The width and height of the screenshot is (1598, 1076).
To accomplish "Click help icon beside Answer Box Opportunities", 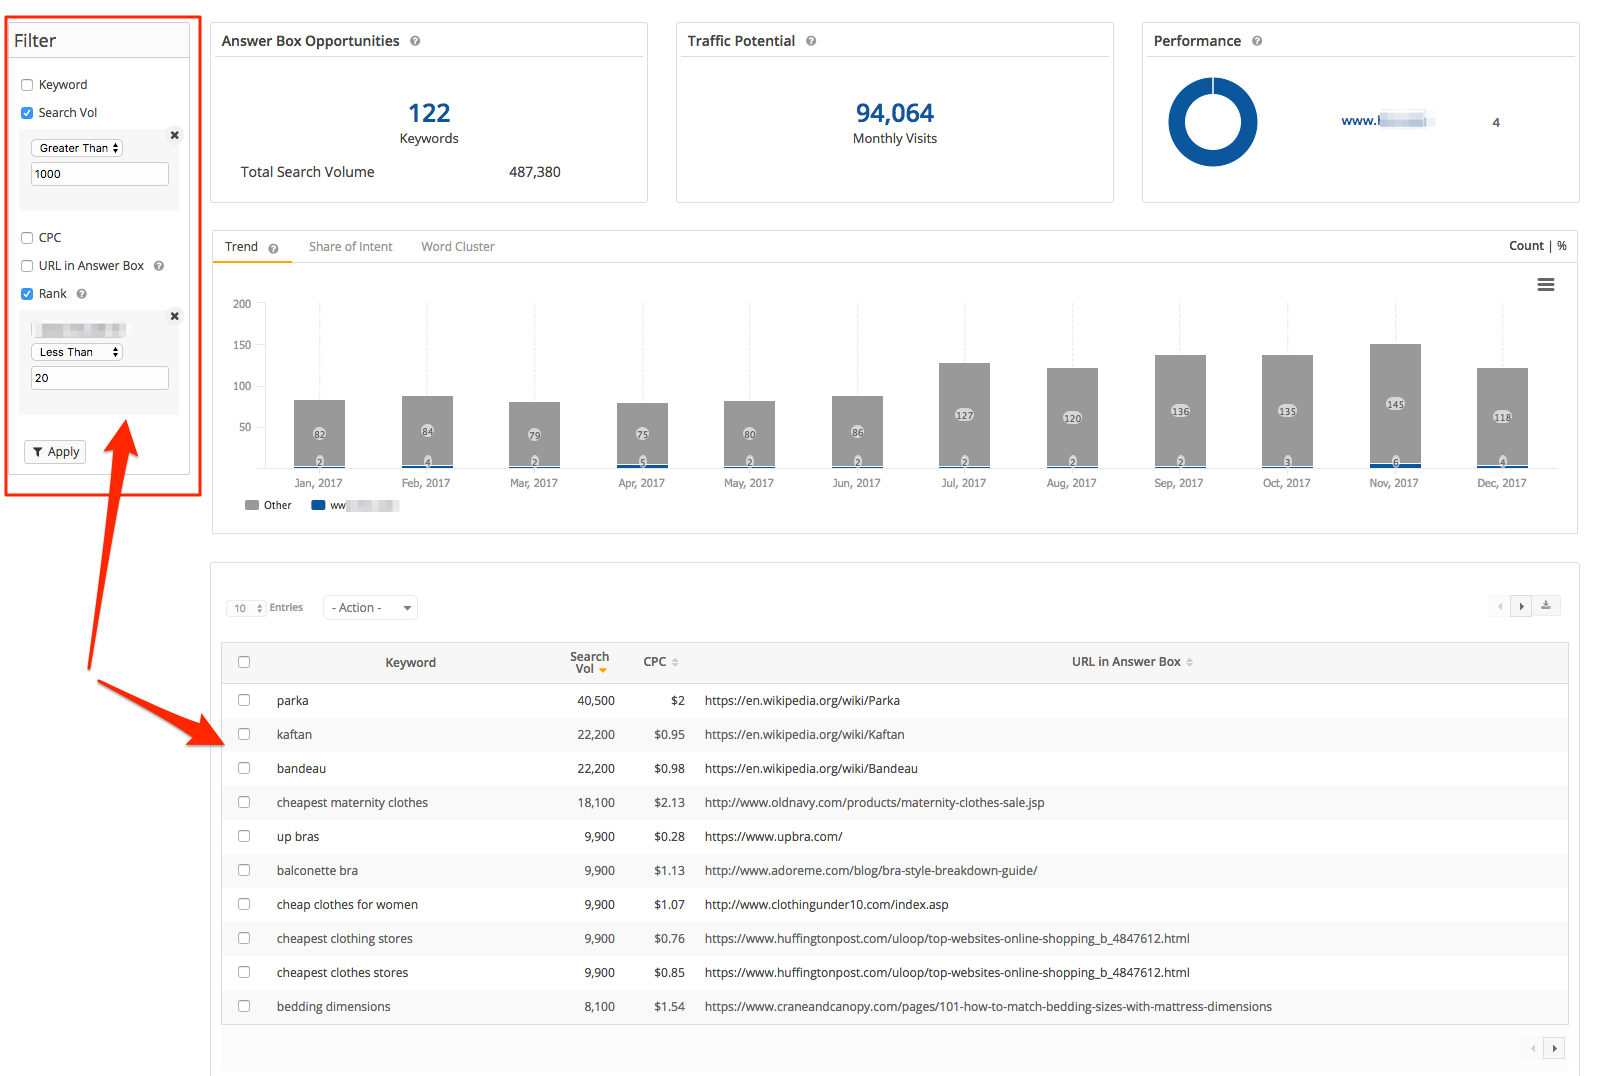I will point(415,41).
